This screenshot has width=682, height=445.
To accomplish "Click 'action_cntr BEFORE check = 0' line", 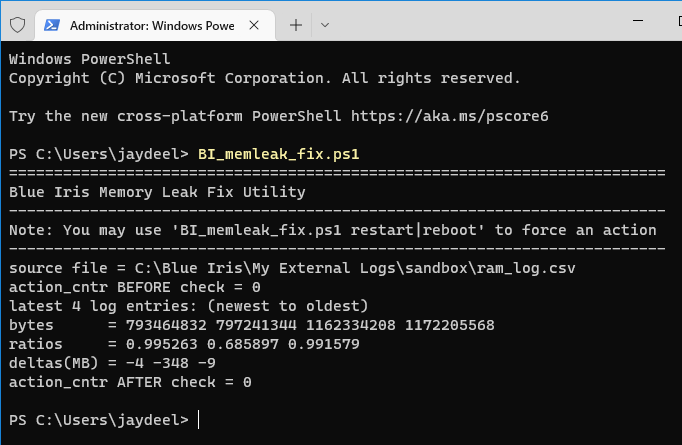I will coord(135,287).
